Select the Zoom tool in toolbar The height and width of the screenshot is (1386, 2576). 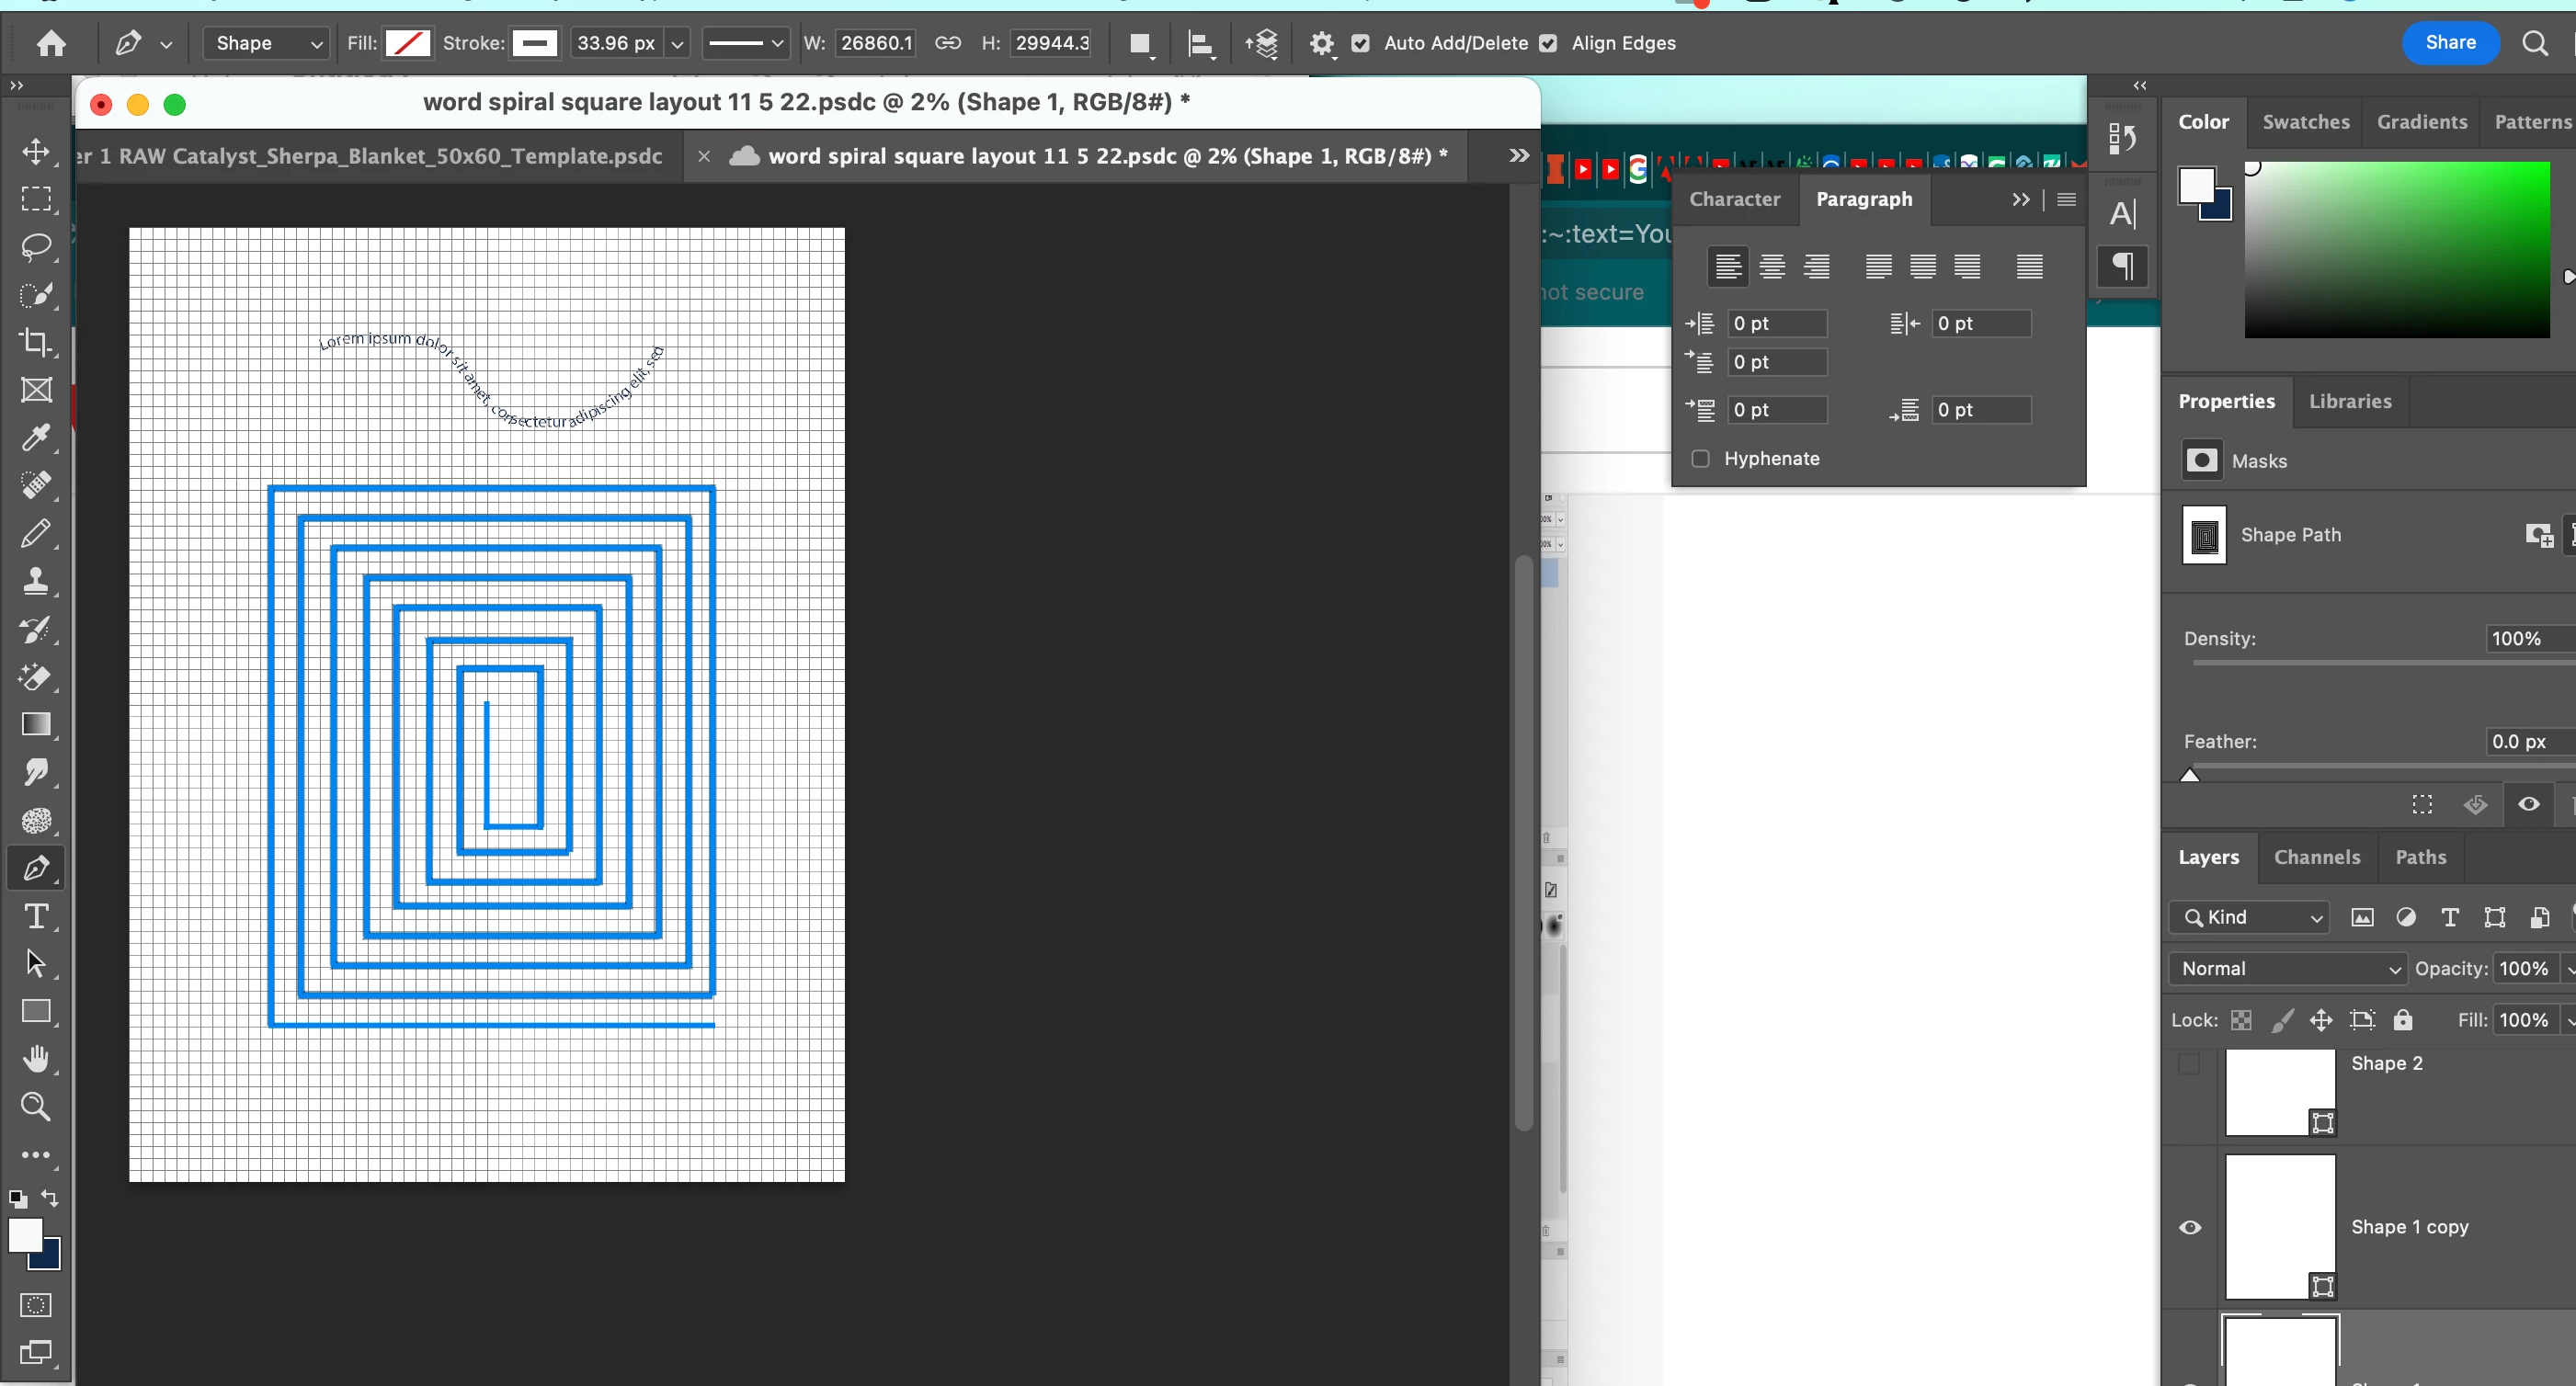36,1106
